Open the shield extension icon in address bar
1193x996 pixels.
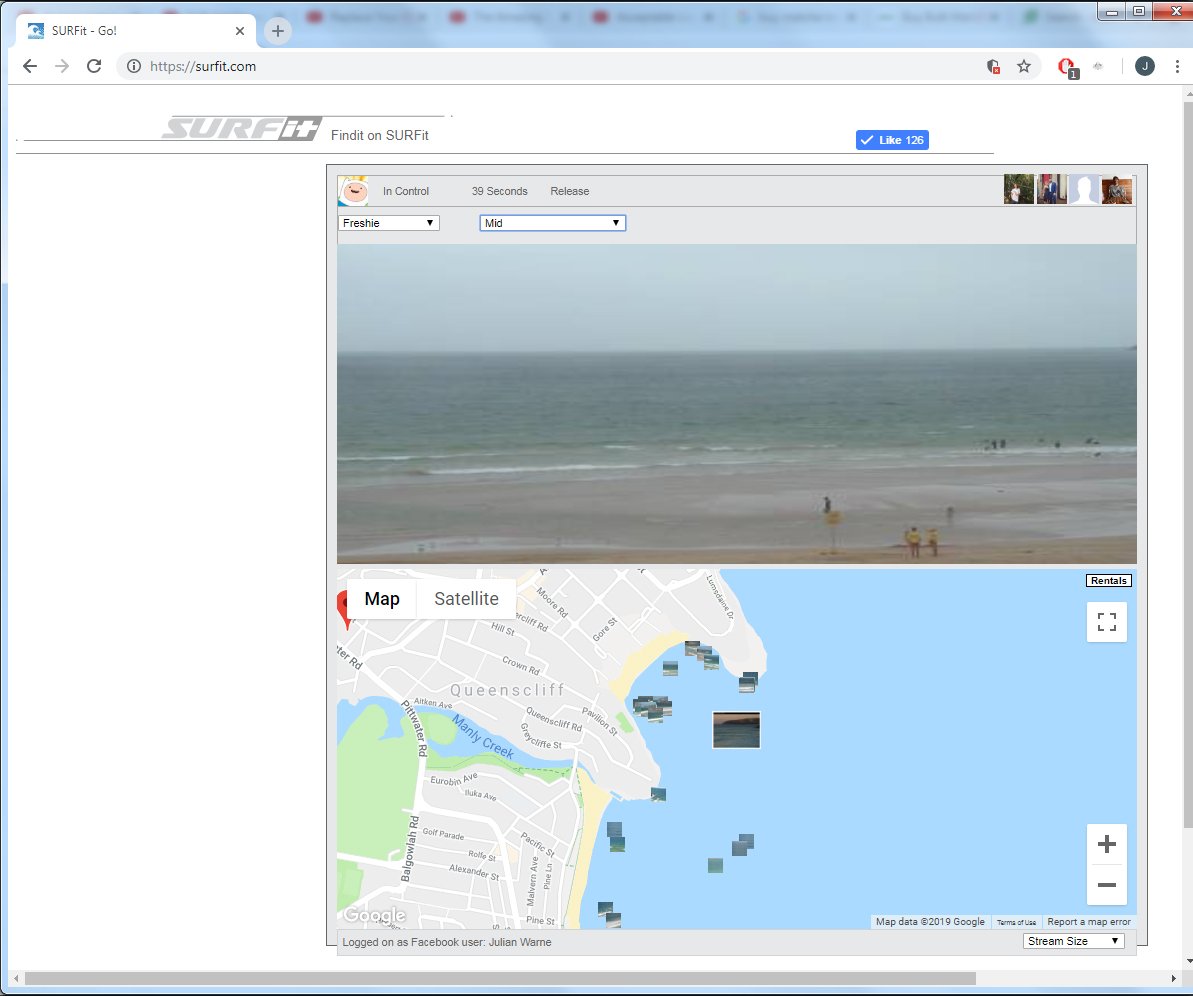tap(993, 67)
